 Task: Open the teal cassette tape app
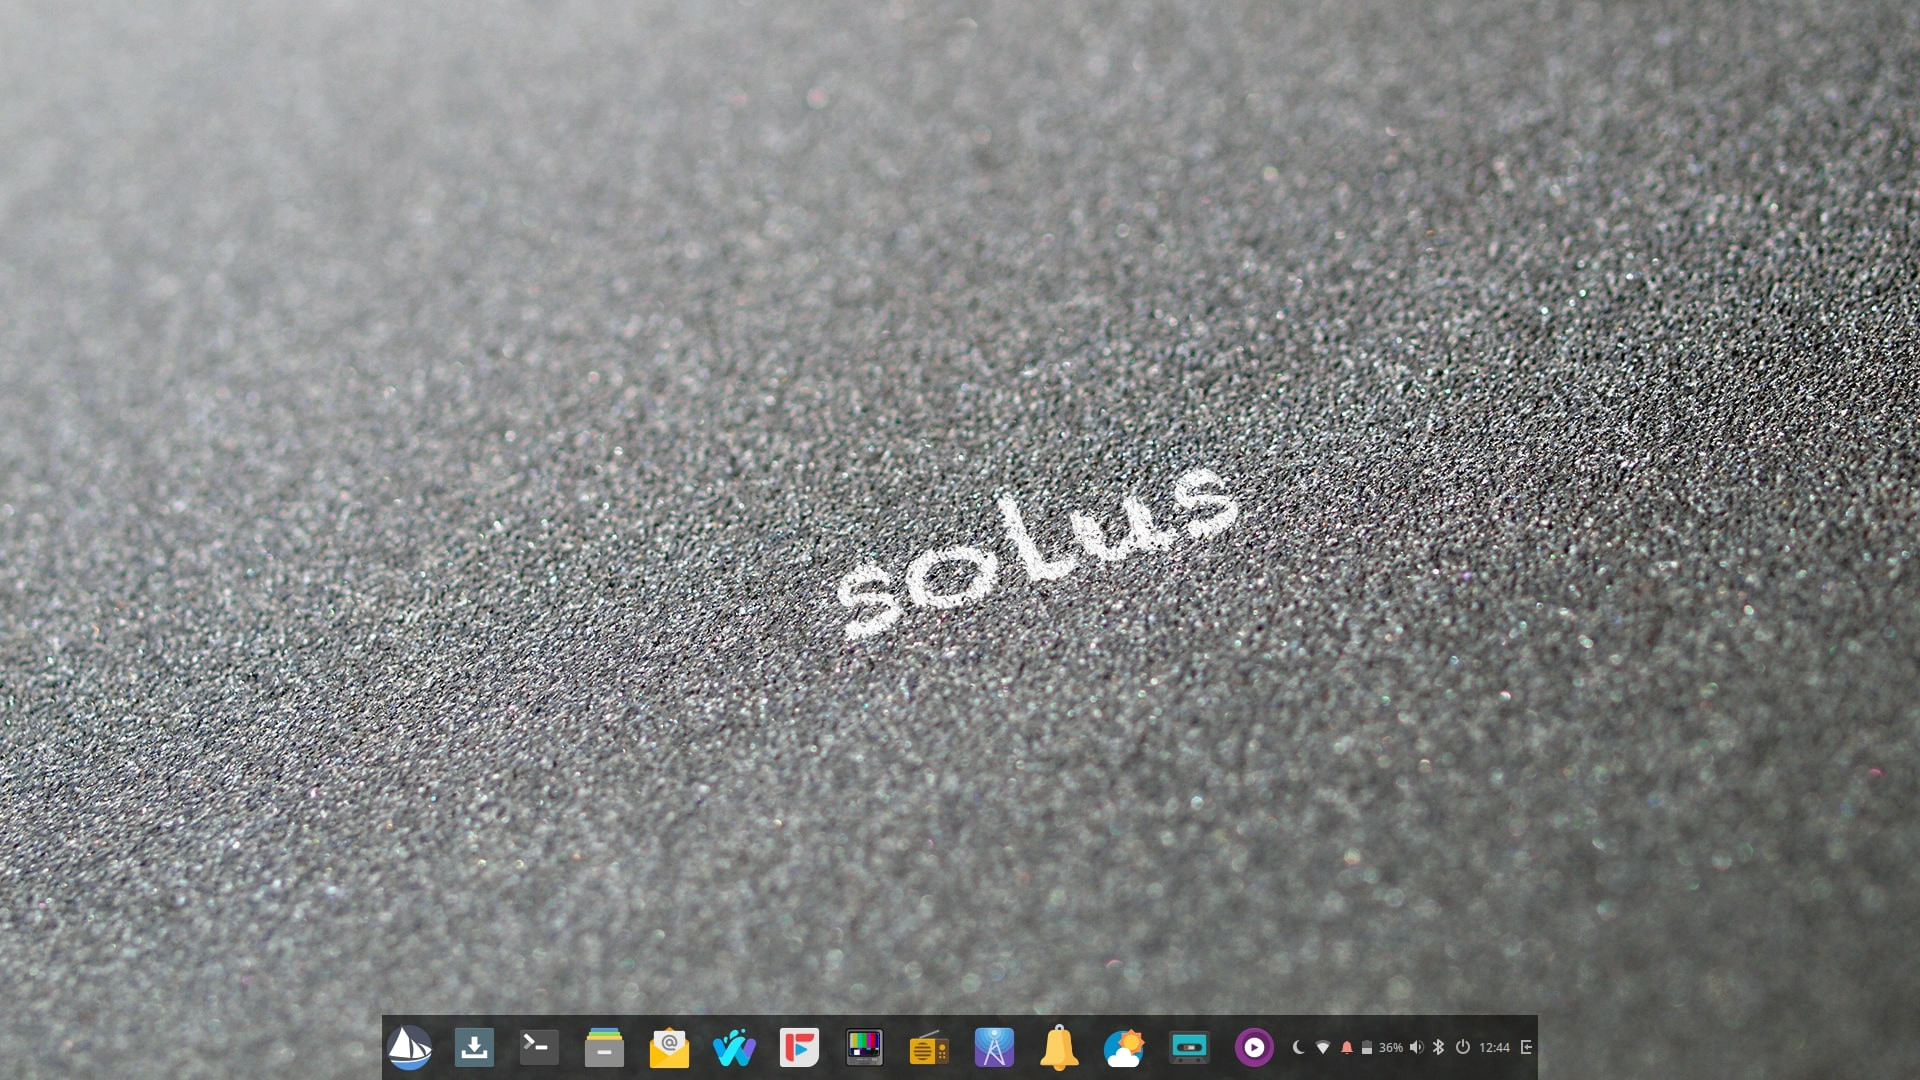point(1189,1047)
